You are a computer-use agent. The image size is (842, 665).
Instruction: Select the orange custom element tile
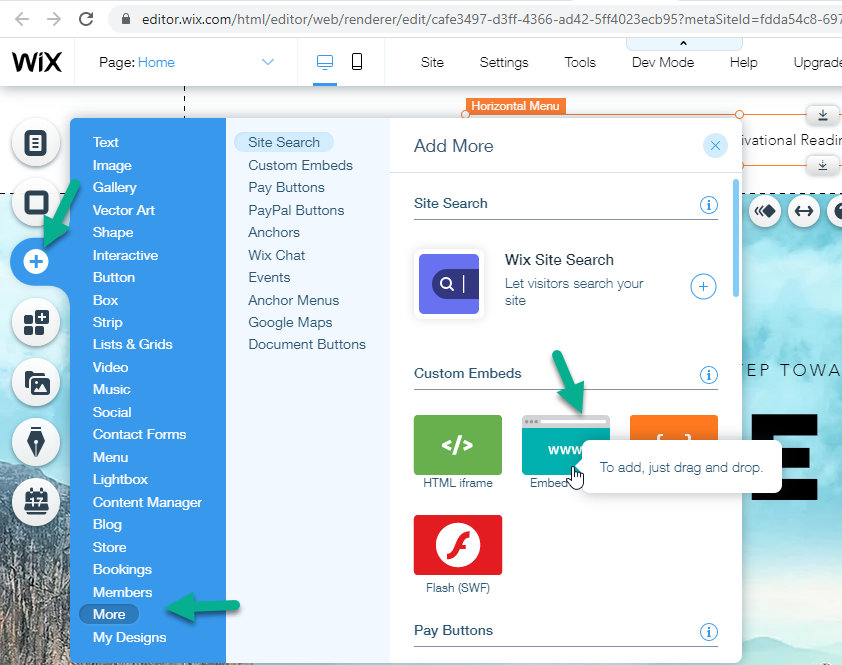tap(673, 428)
